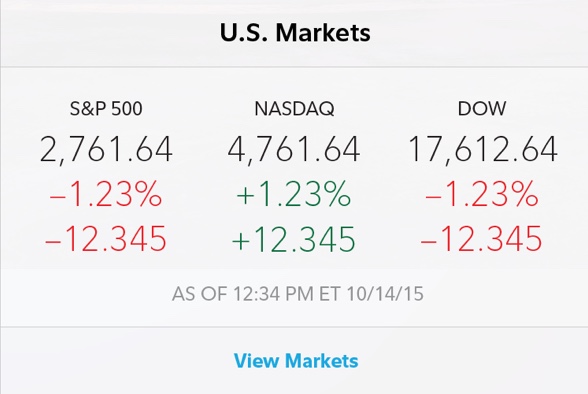
Task: Select the NASDAQ index label
Action: point(294,109)
